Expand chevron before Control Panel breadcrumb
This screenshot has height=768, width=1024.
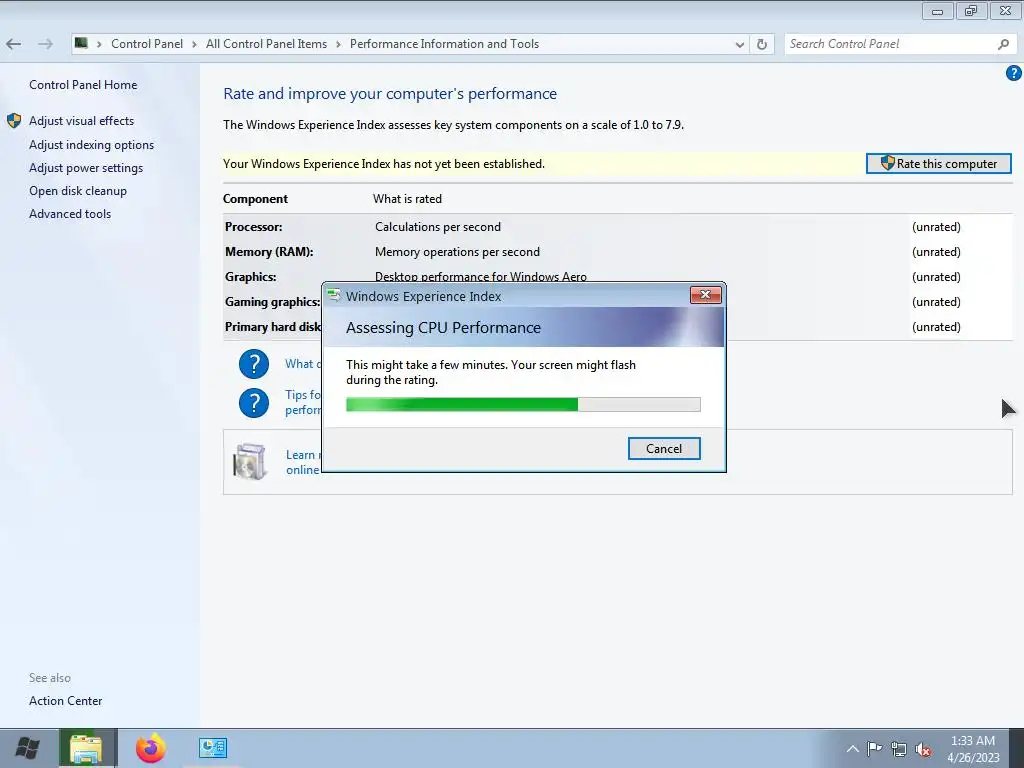coord(99,44)
